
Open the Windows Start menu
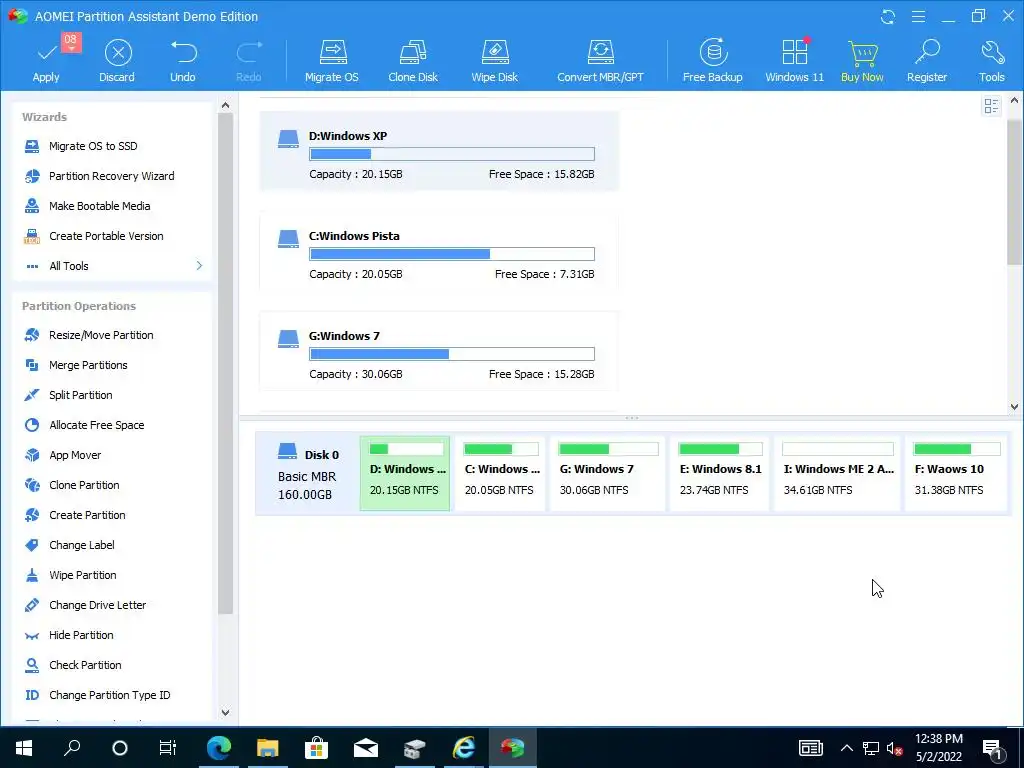coord(24,748)
